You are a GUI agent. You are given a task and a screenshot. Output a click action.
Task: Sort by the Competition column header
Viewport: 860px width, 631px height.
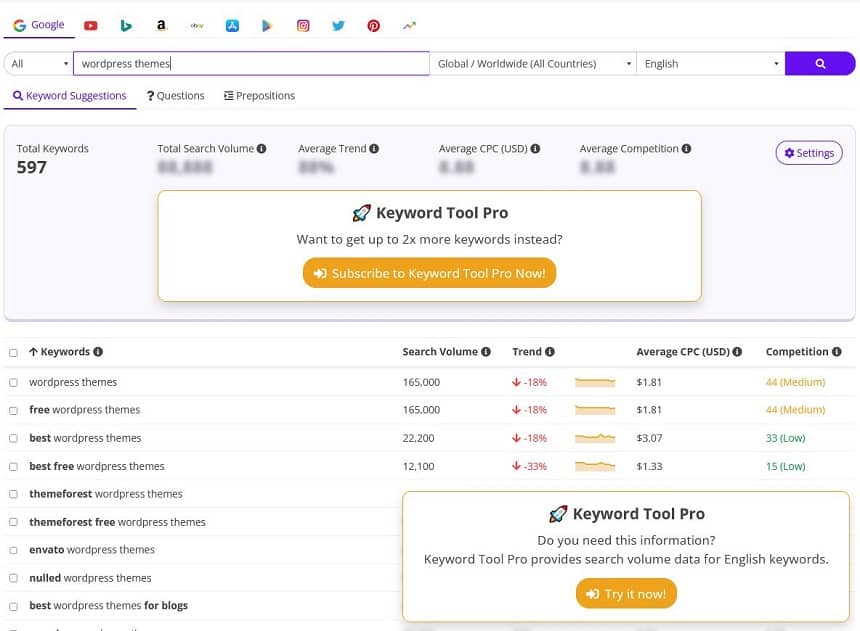(797, 352)
